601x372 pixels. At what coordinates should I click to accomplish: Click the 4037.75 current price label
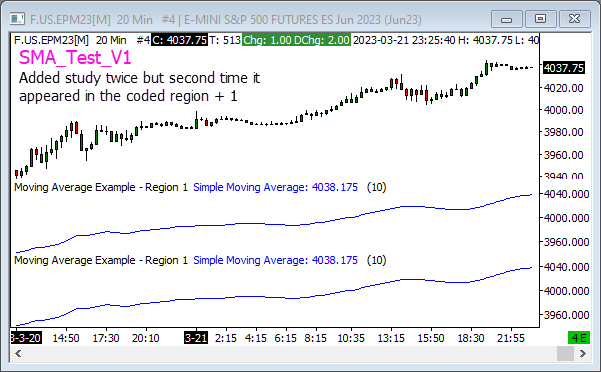click(x=563, y=68)
